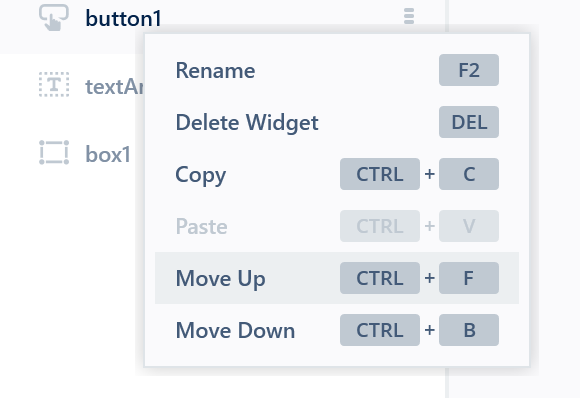Click the button1 widget icon

coord(54,17)
